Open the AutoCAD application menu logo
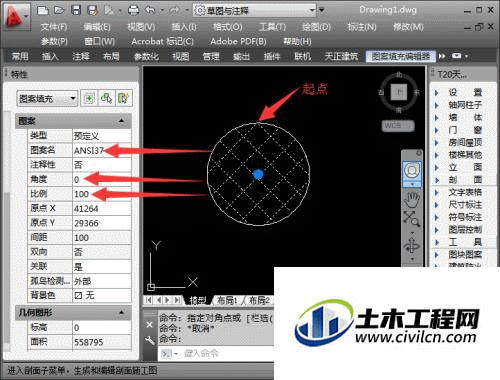Viewport: 500px width, 380px height. 16,17
